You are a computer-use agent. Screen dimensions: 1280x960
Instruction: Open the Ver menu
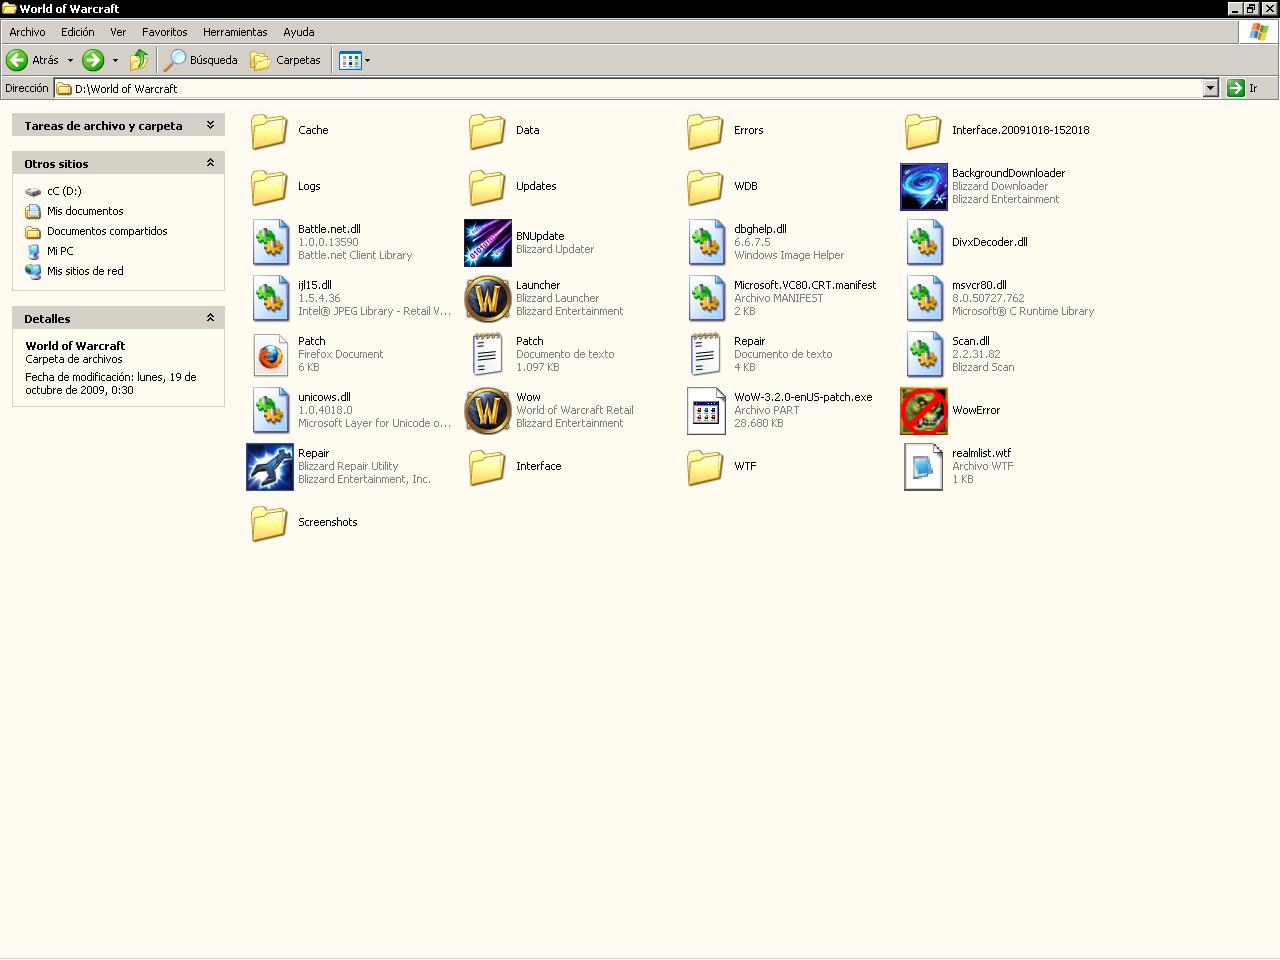[118, 32]
